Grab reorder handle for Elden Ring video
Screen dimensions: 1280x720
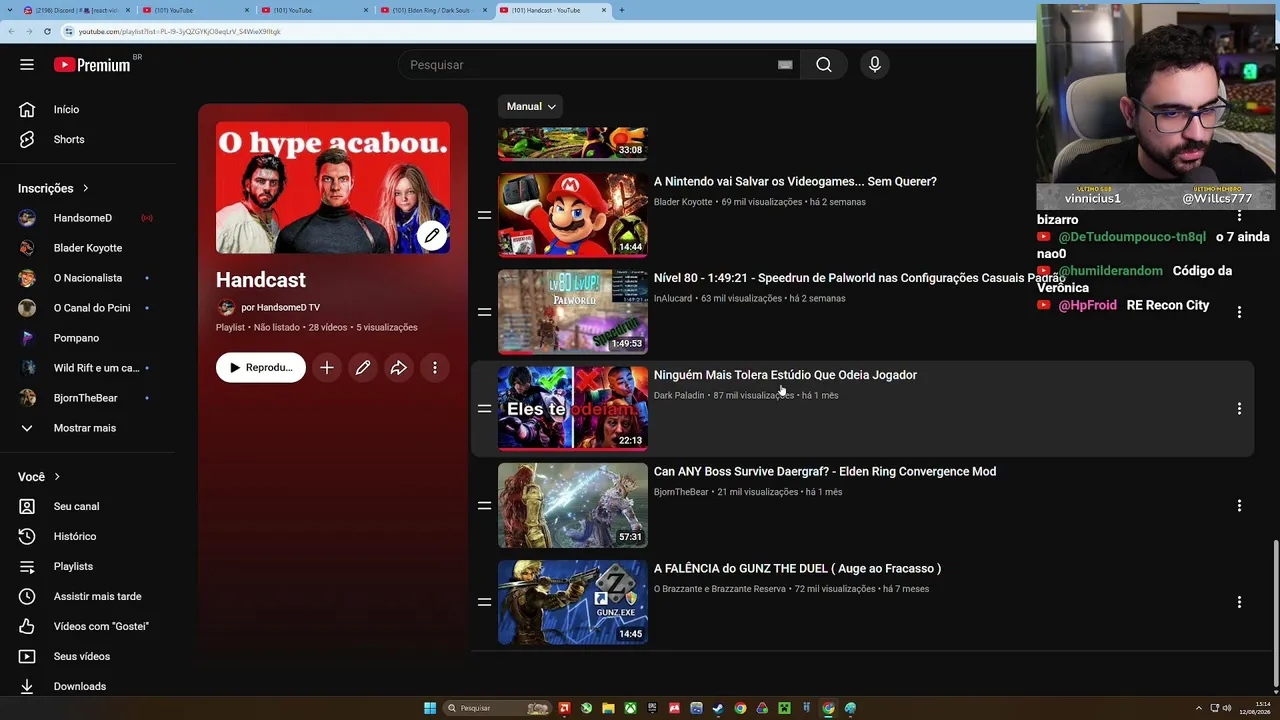click(x=484, y=506)
